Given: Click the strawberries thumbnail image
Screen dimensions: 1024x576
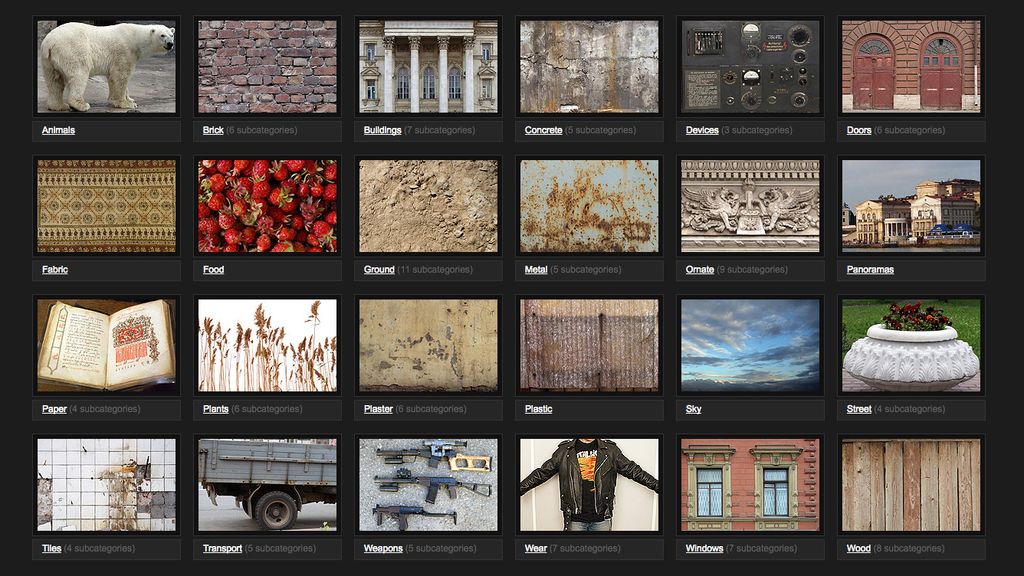Looking at the screenshot, I should point(266,205).
